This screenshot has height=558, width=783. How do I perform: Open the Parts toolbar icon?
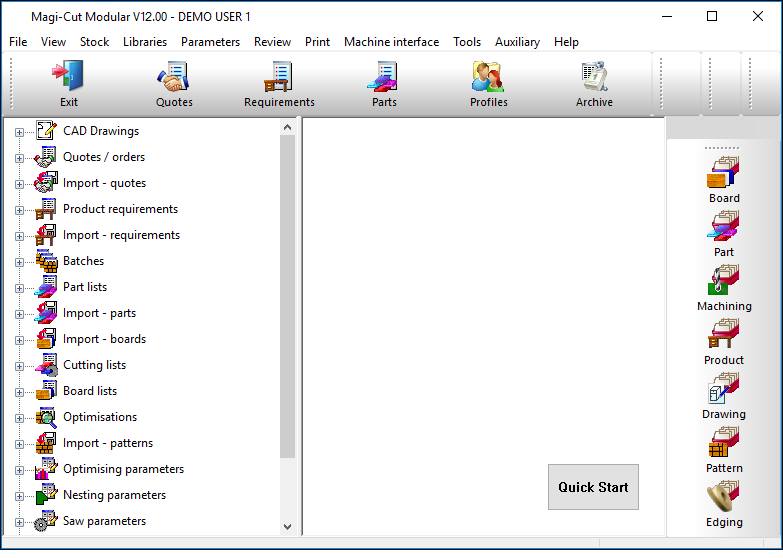[384, 75]
